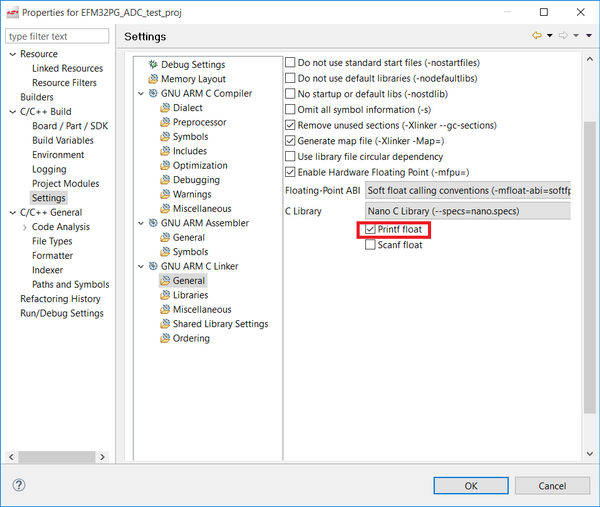Select the Memory Layout tool icon
Image resolution: width=600 pixels, height=507 pixels.
[x=153, y=79]
